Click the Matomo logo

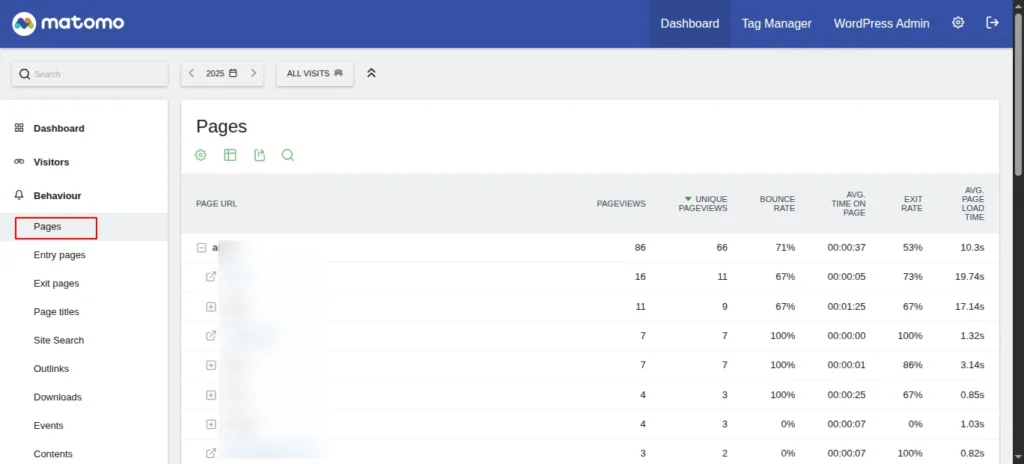pyautogui.click(x=68, y=23)
